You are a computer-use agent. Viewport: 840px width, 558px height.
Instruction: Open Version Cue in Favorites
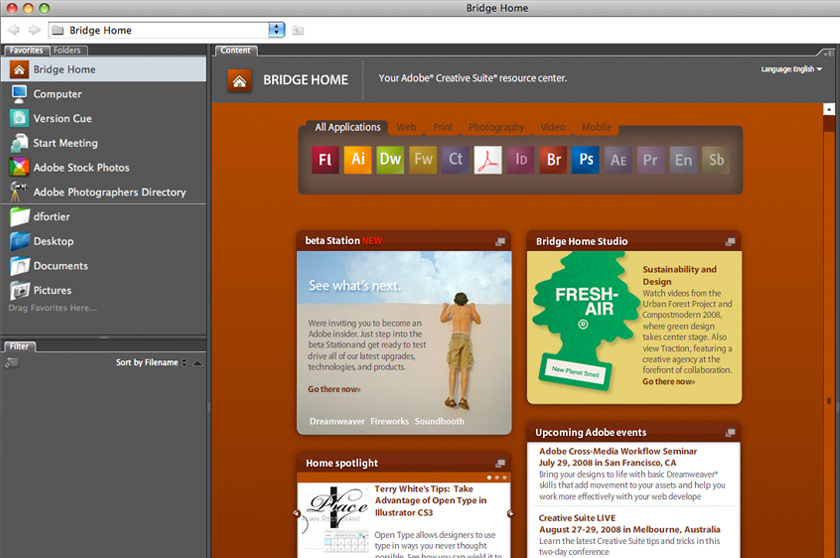[103, 119]
